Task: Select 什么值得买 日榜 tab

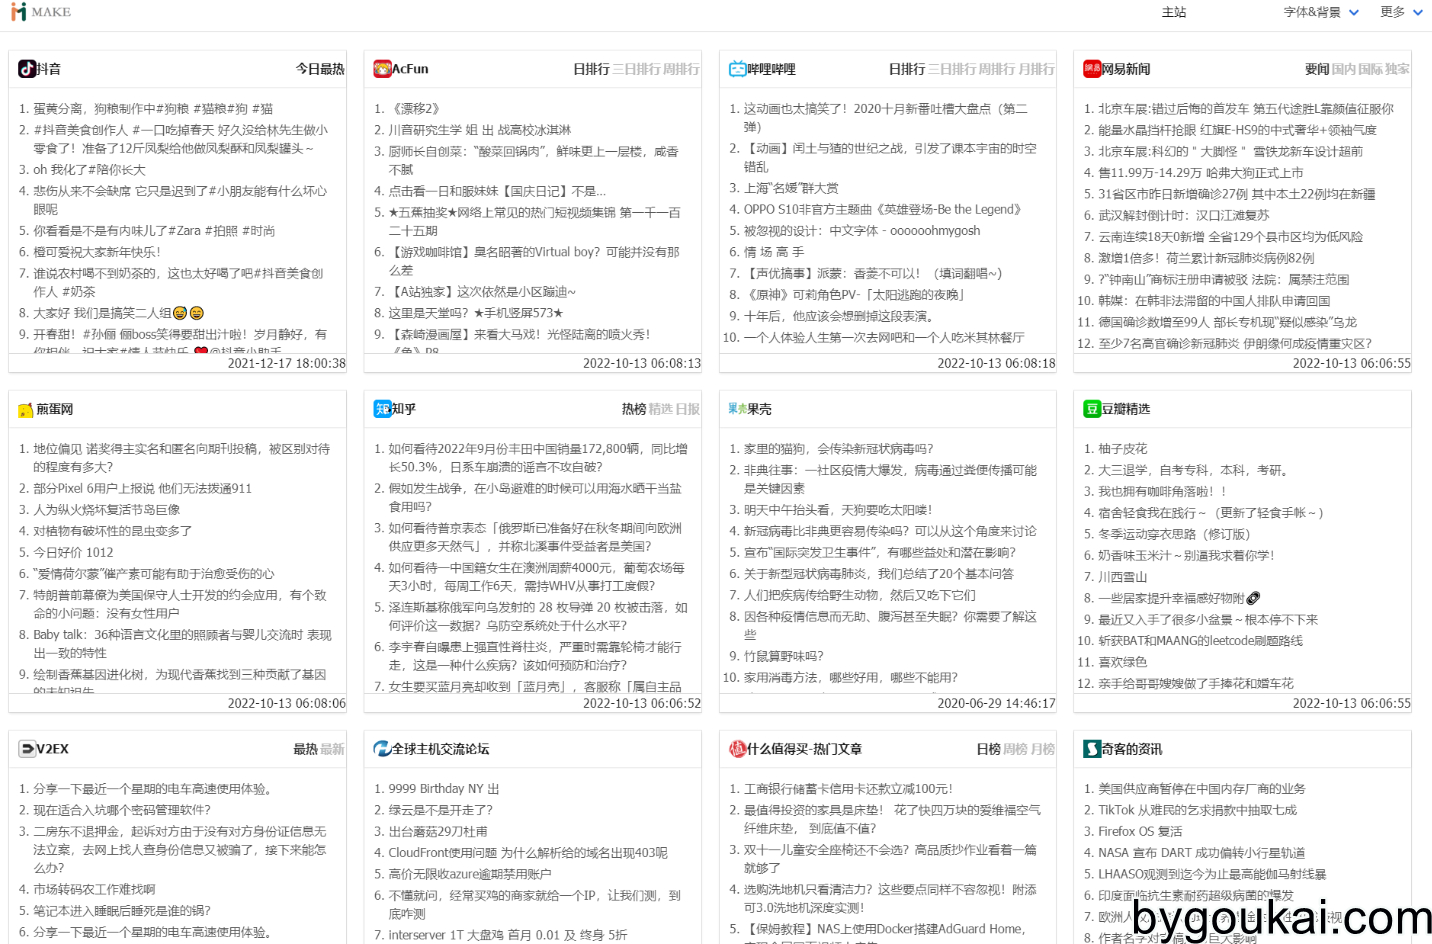Action: [988, 749]
